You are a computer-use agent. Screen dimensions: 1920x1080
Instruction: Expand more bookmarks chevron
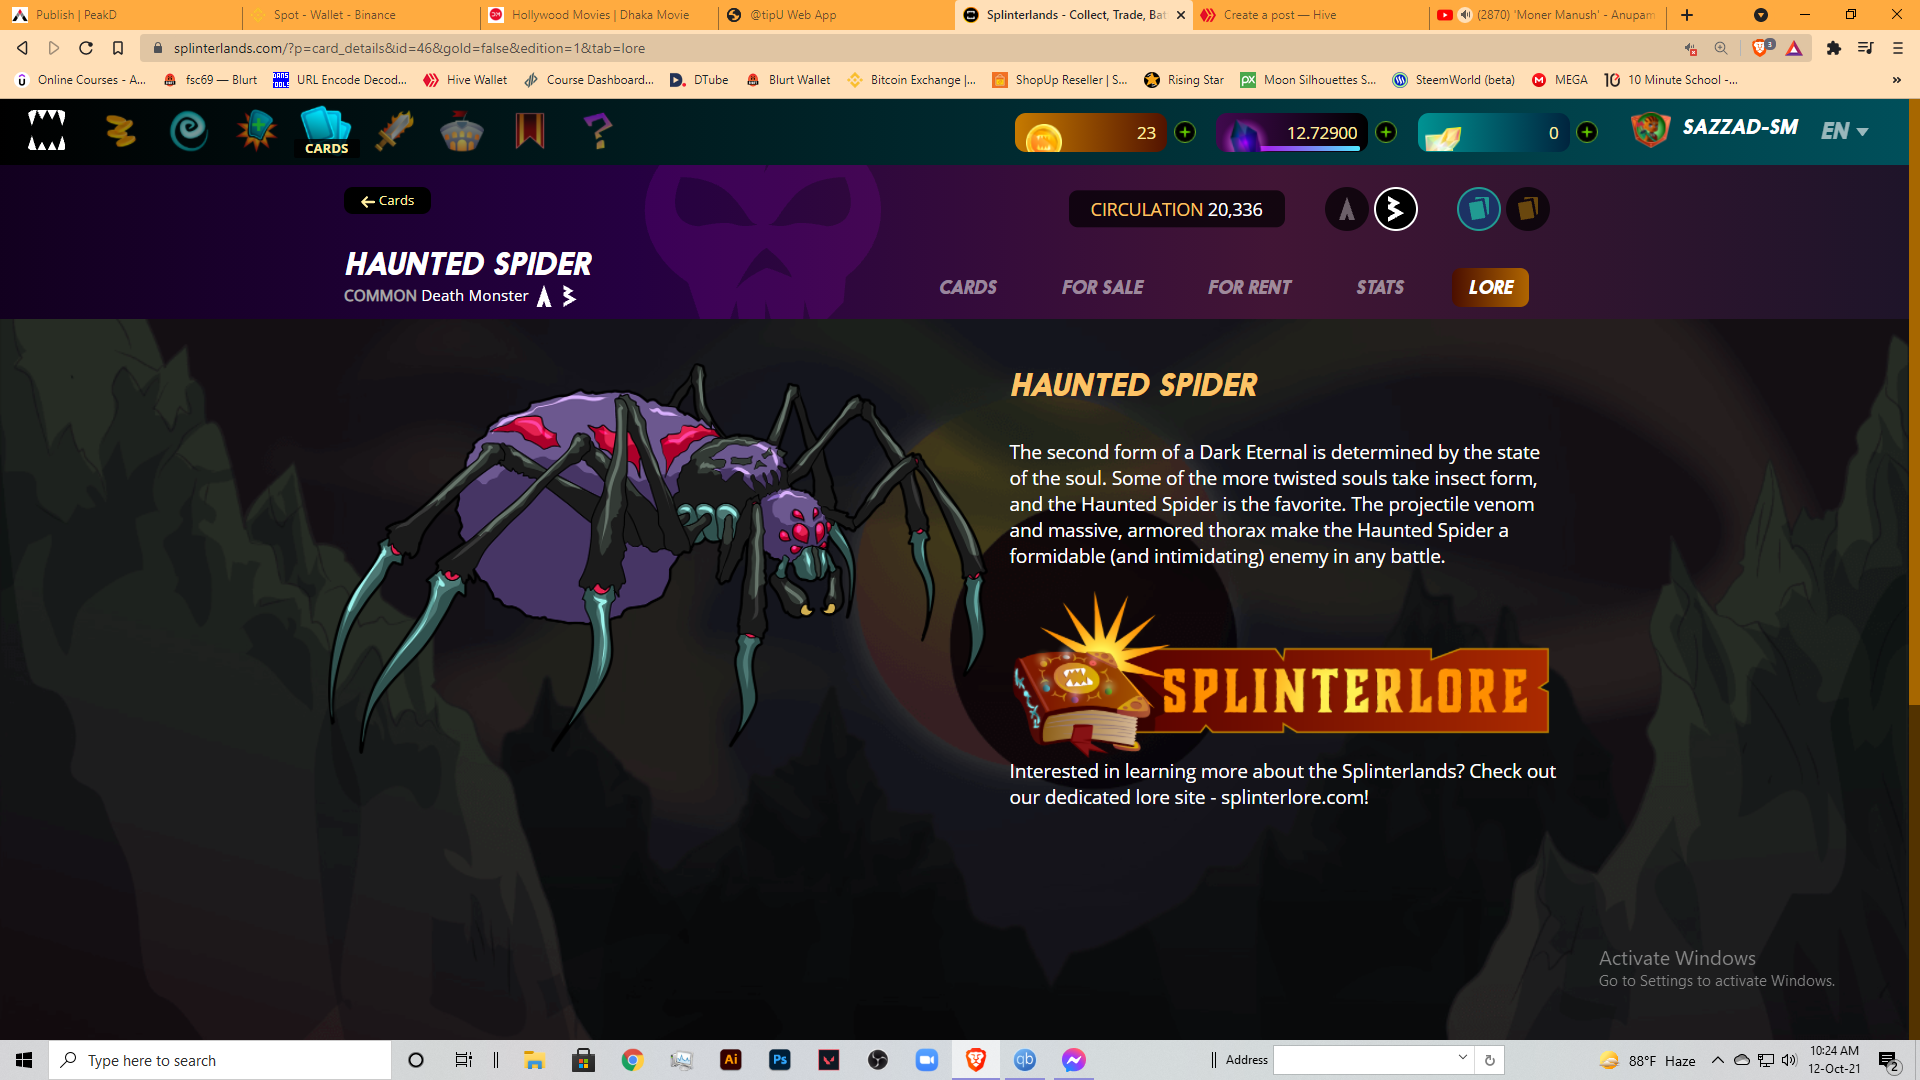[1897, 80]
